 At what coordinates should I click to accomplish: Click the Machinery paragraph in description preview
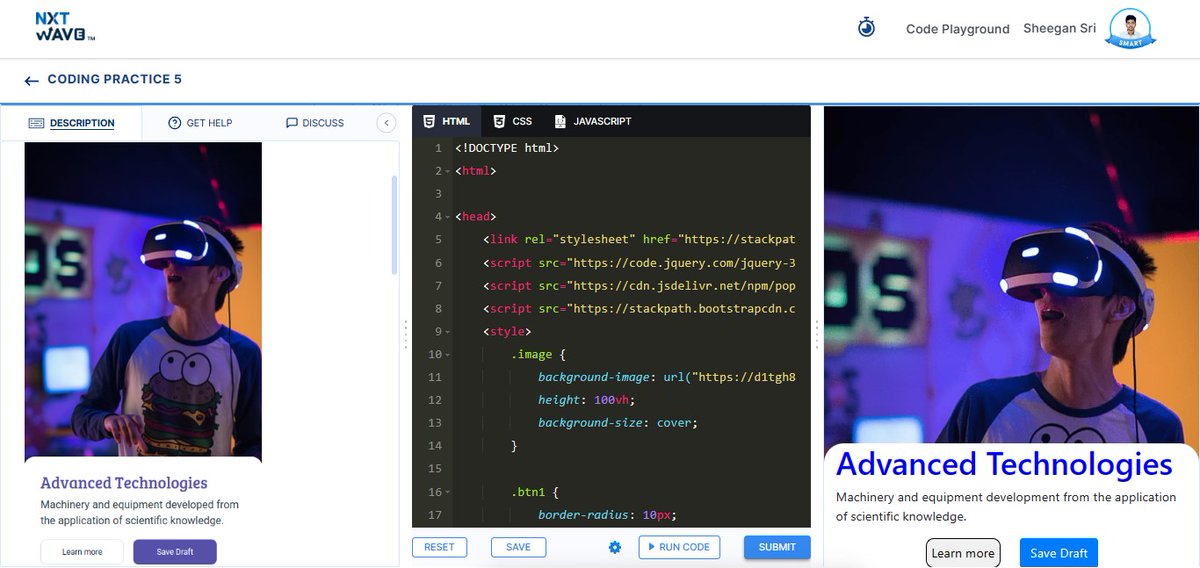click(140, 512)
